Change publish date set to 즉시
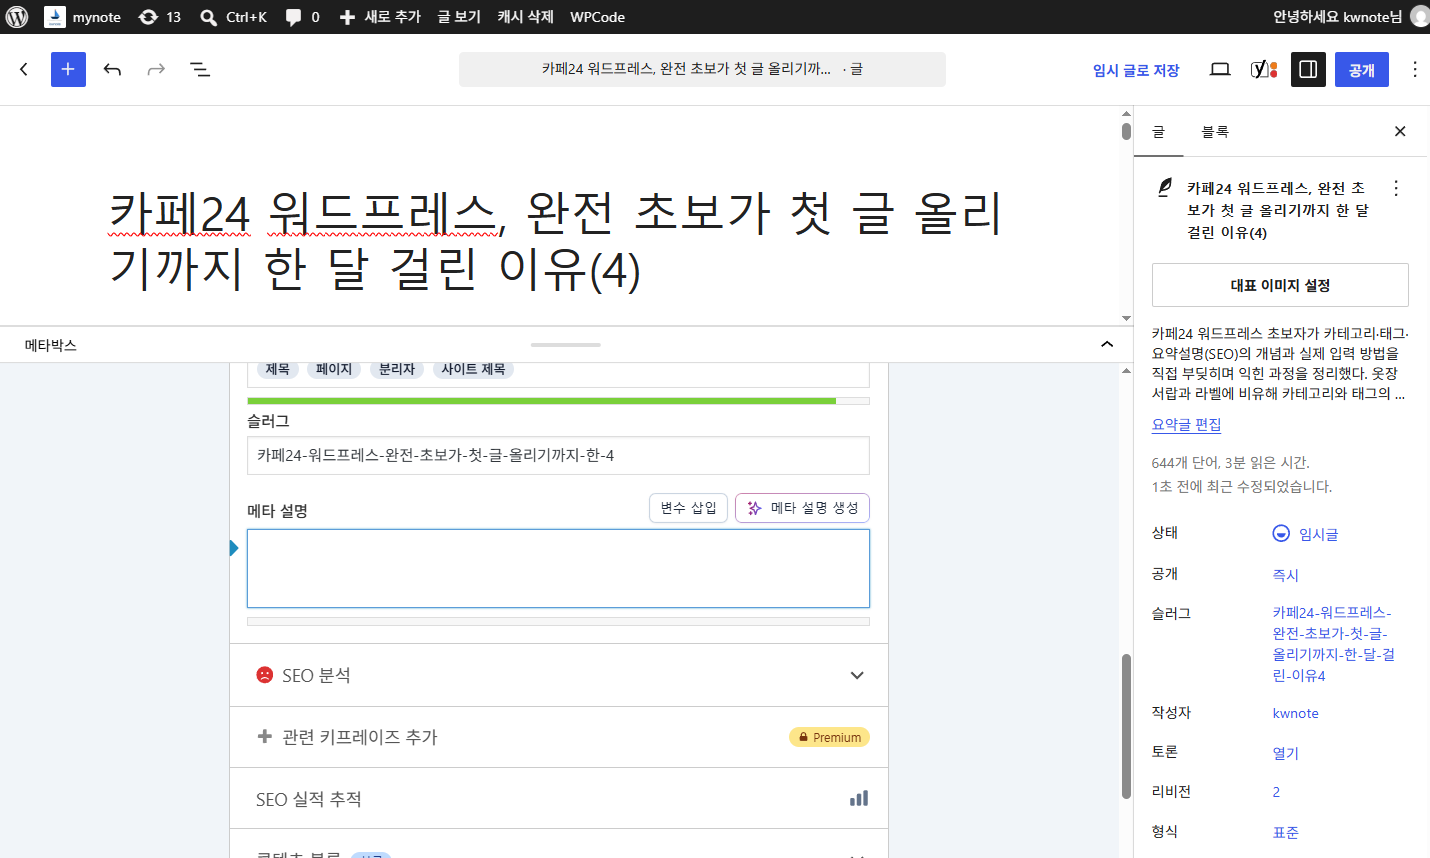 1285,575
